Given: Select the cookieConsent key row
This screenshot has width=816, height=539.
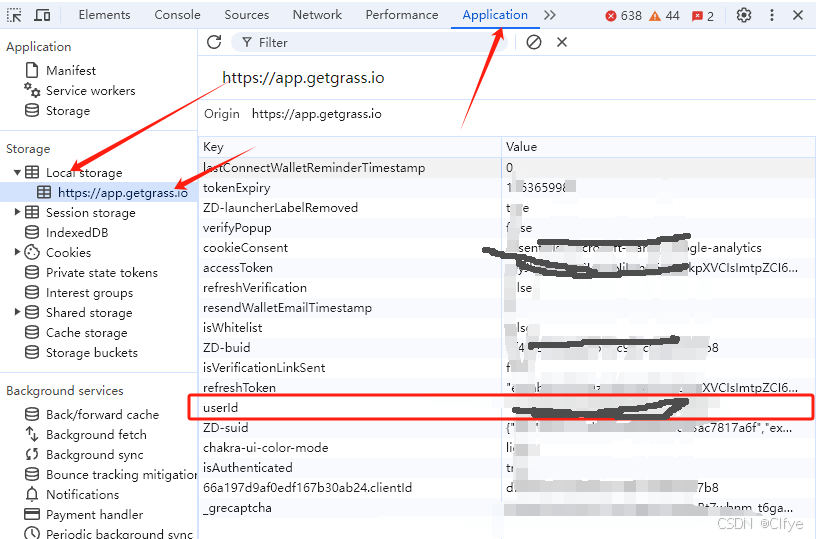Looking at the screenshot, I should (x=507, y=248).
